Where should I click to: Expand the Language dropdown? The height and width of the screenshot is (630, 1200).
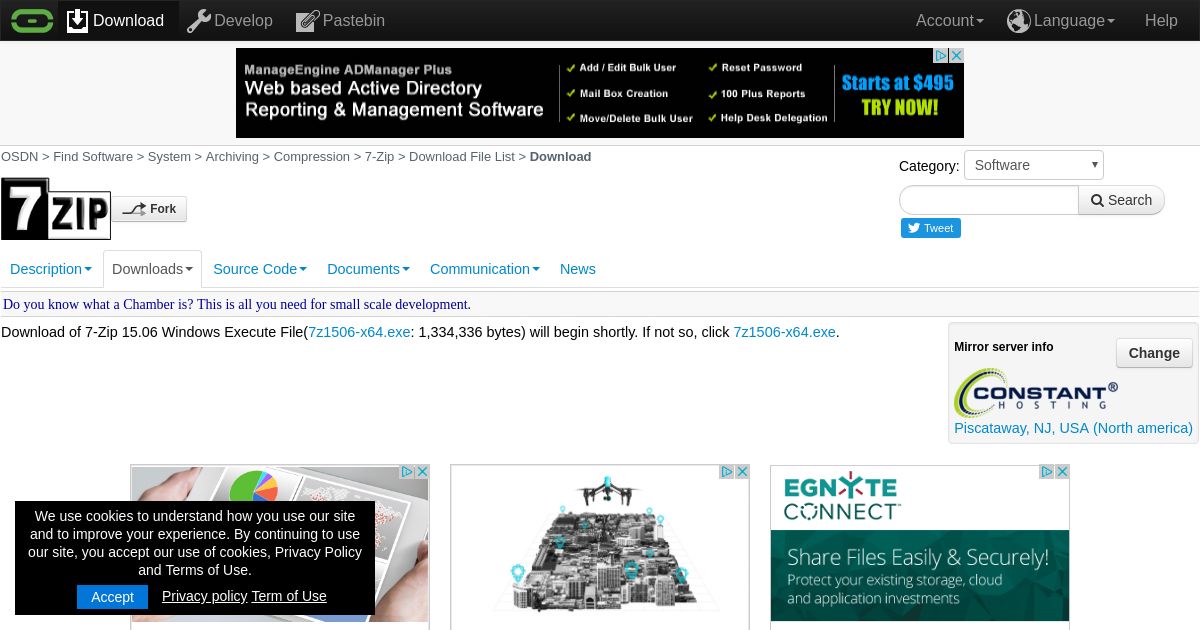1075,20
